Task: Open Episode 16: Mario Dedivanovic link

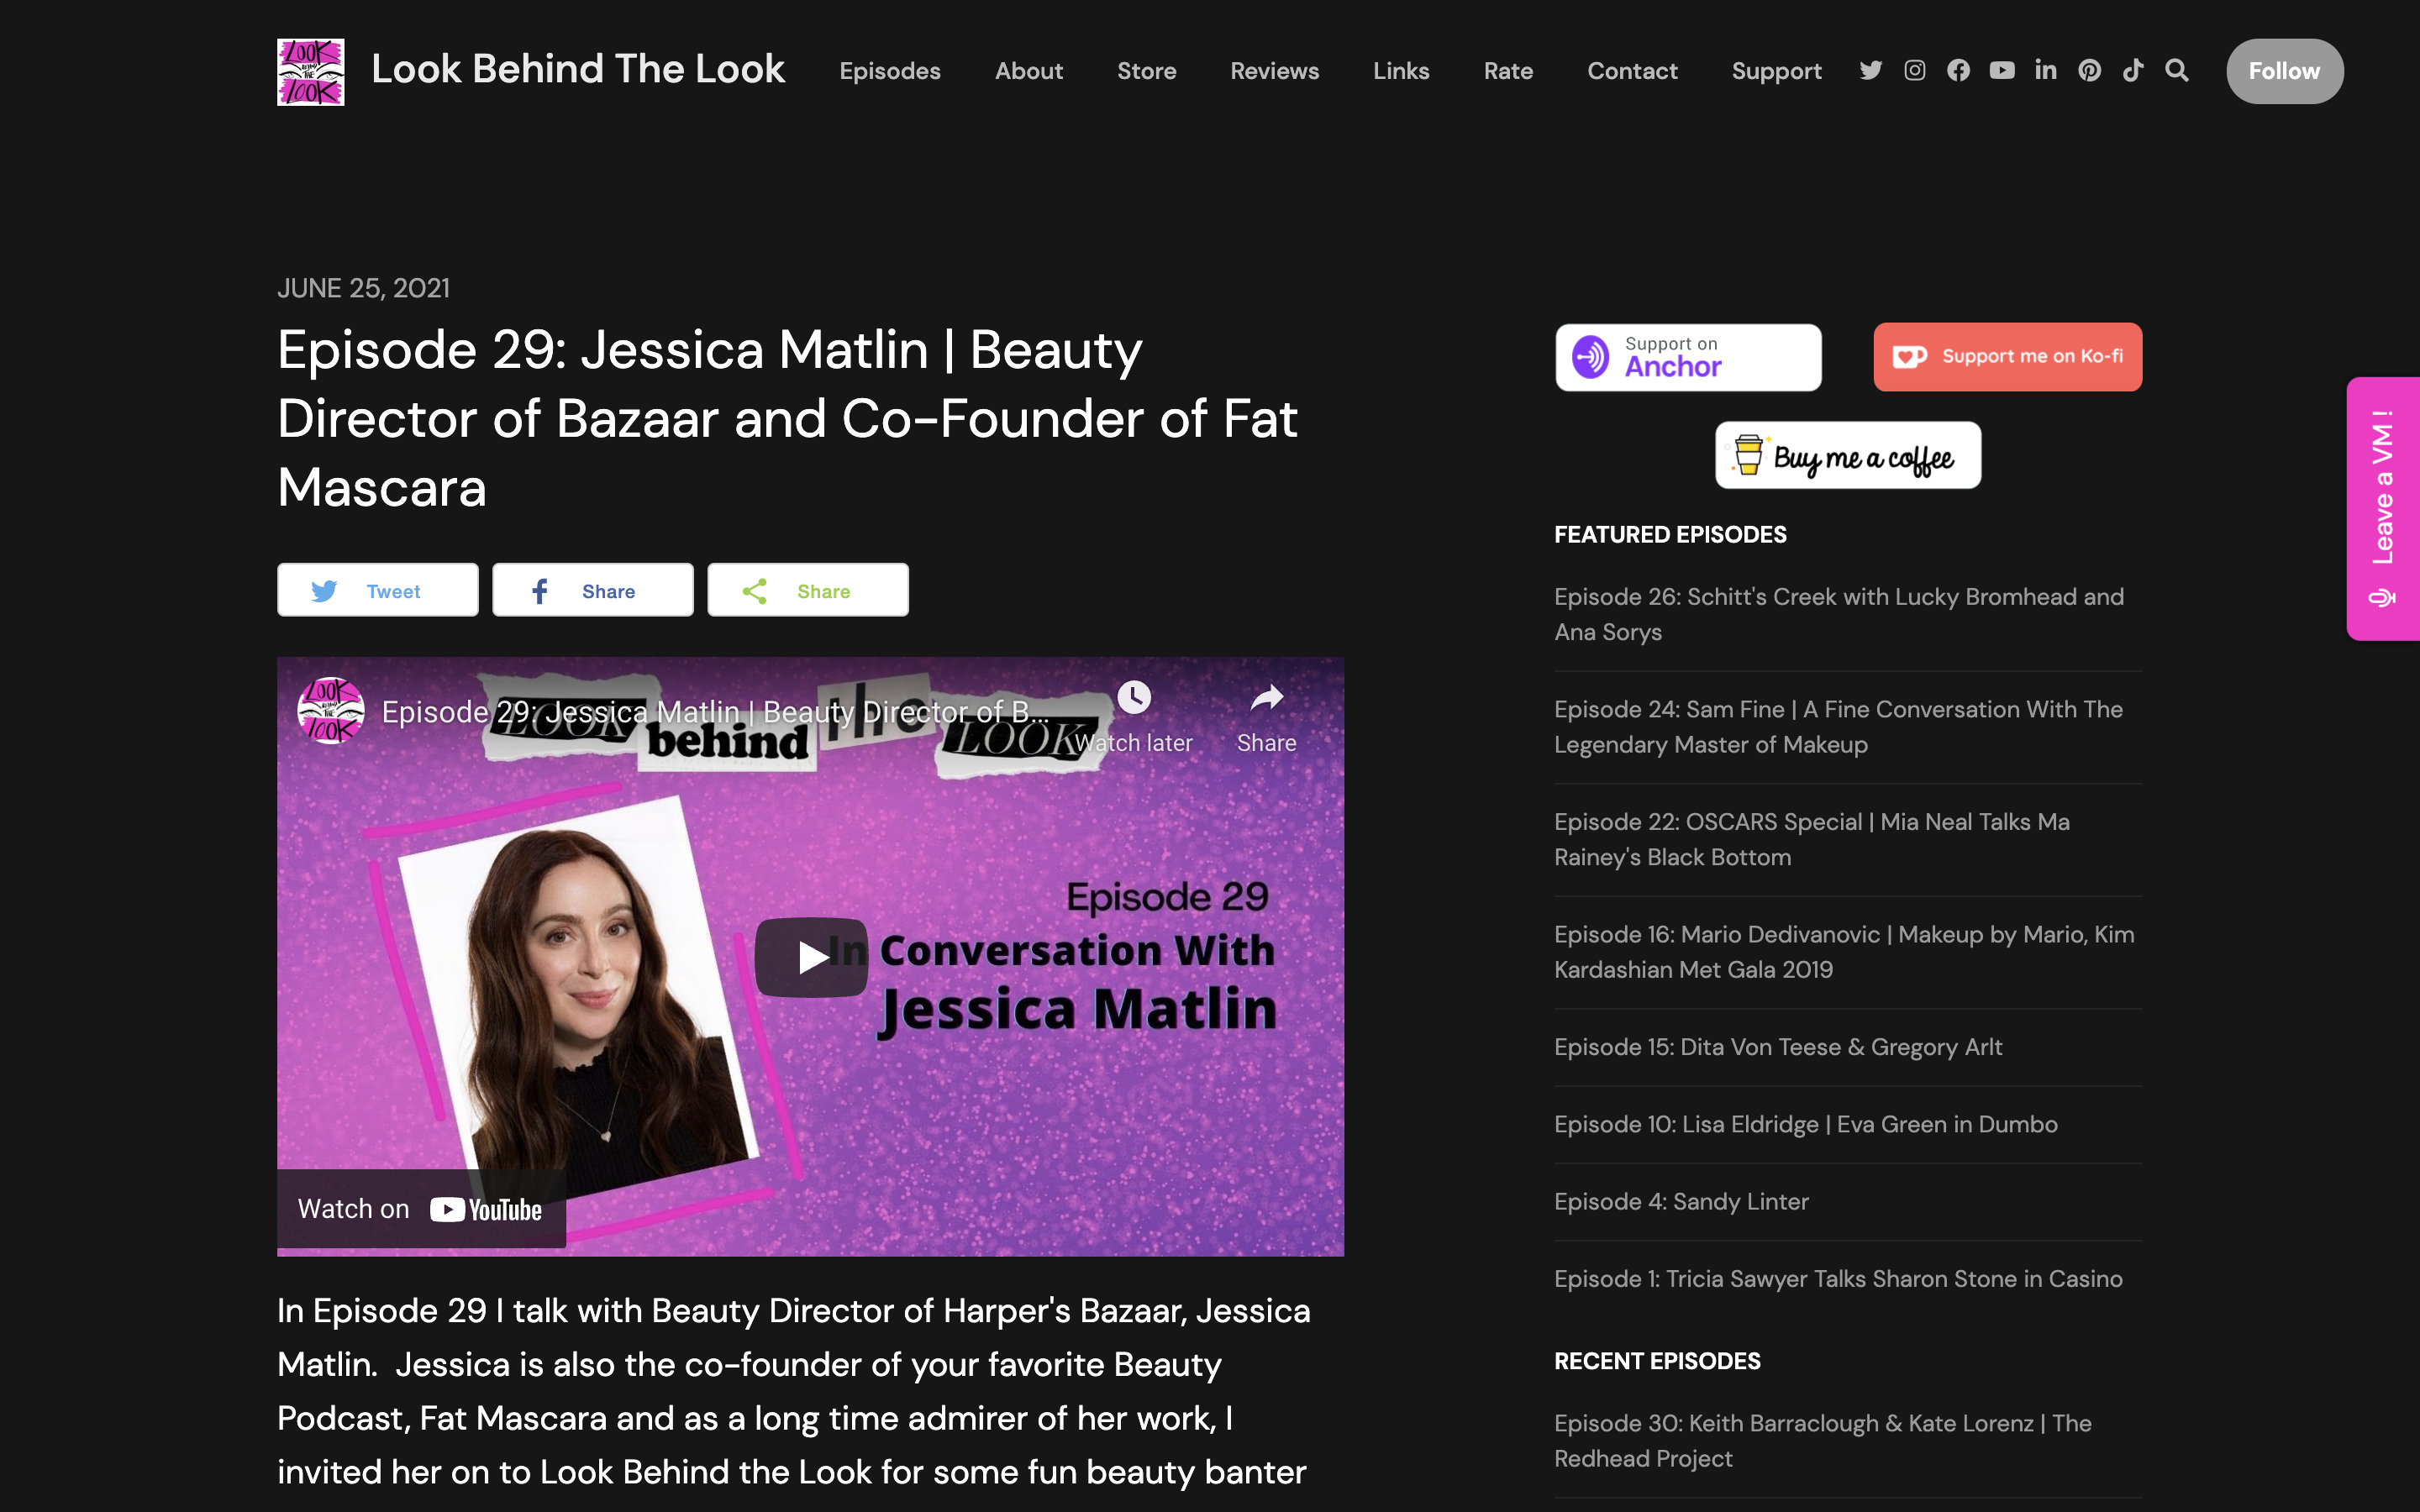Action: tap(1844, 952)
